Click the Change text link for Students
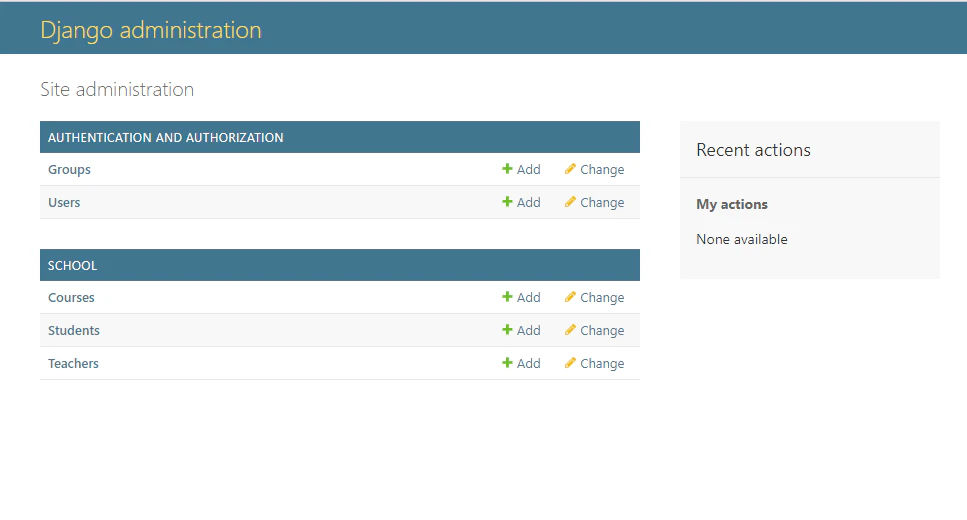The image size is (967, 520). pyautogui.click(x=602, y=330)
